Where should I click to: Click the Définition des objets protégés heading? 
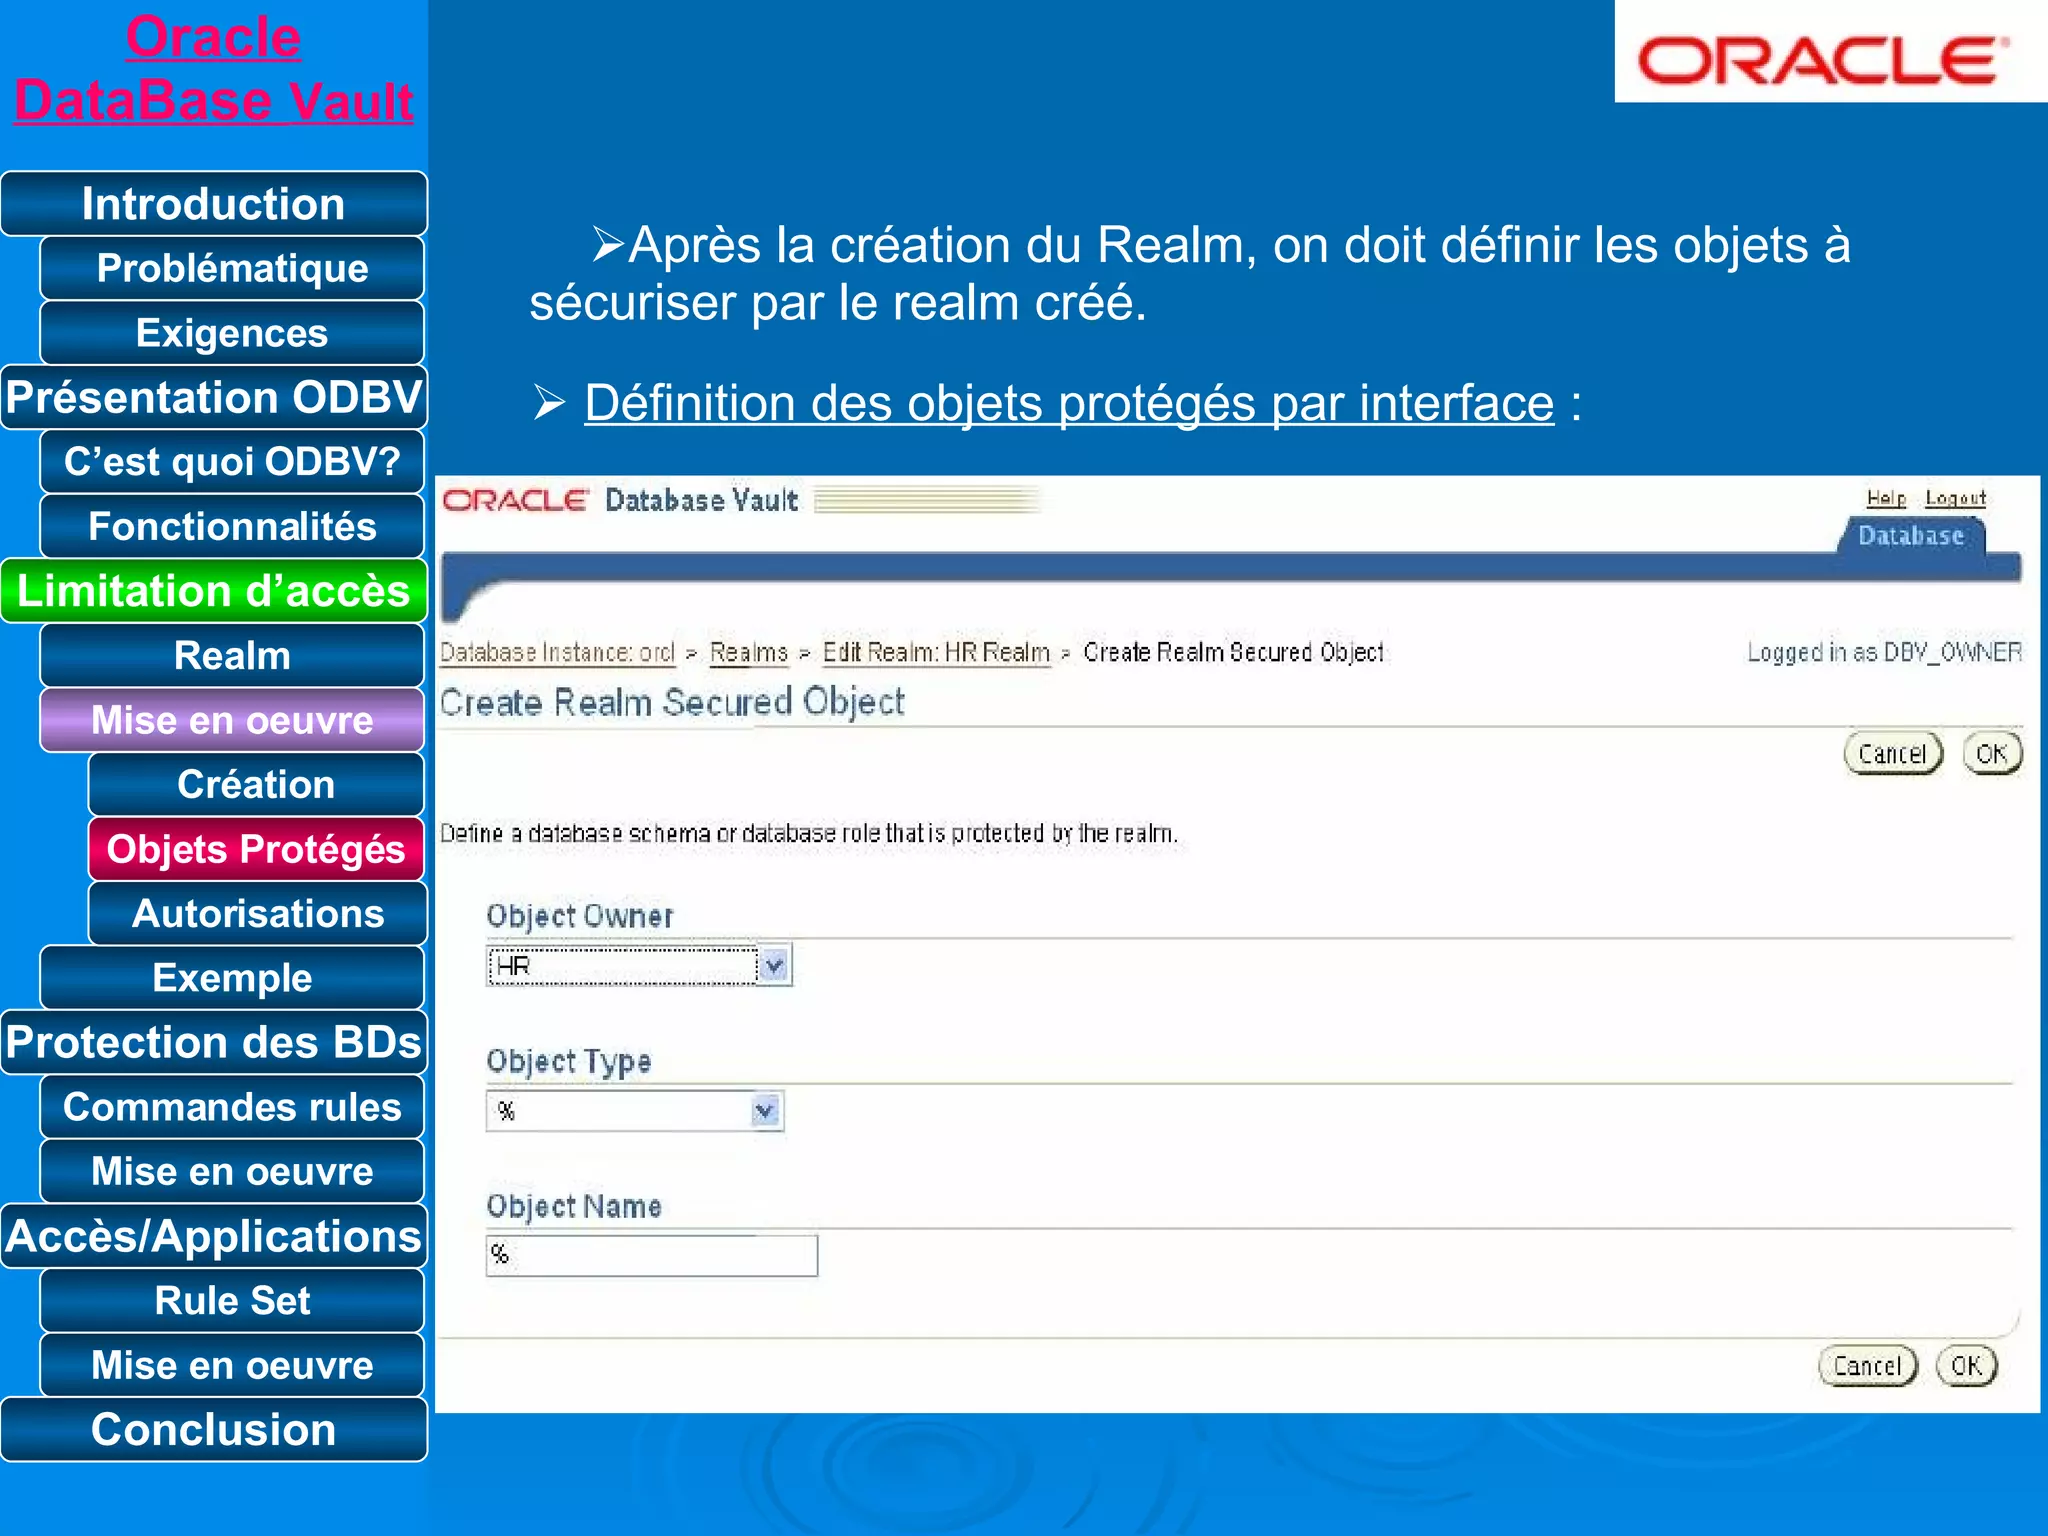[1069, 403]
